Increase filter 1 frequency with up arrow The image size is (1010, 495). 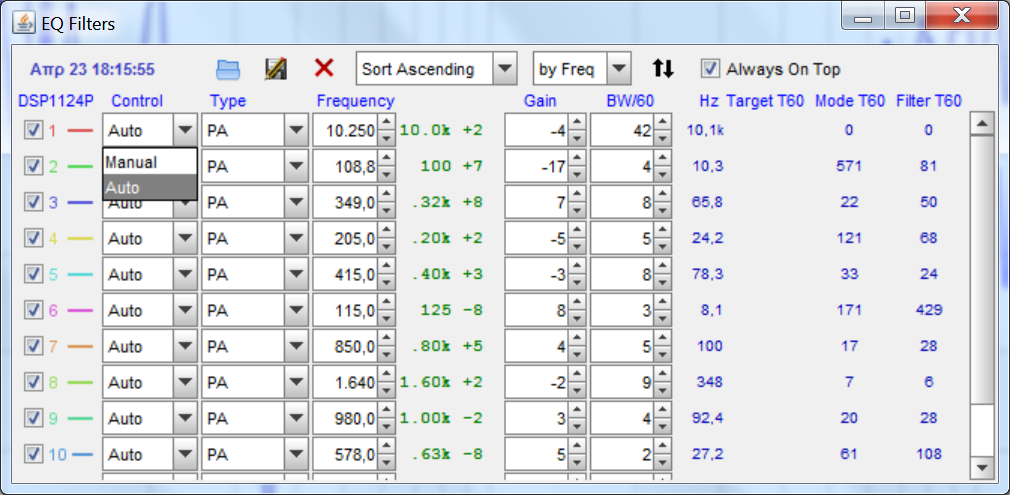386,124
